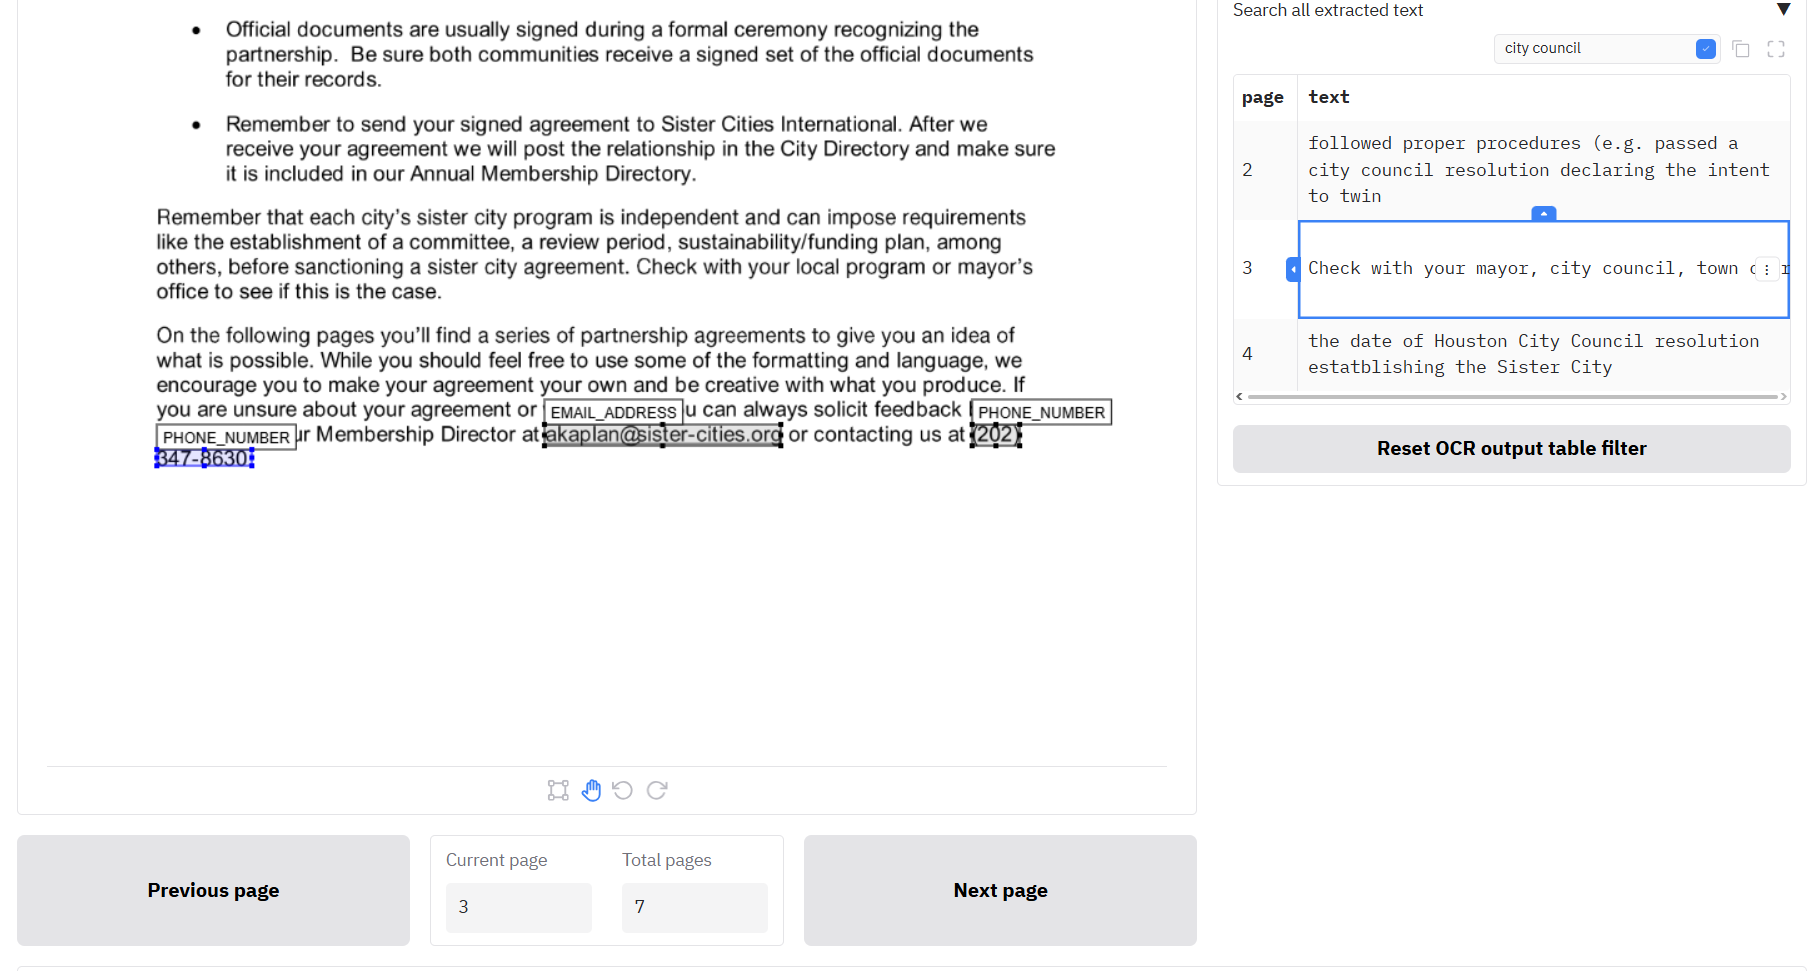
Task: Click the blue up-arrow handle above the selected cell
Action: coord(1544,214)
